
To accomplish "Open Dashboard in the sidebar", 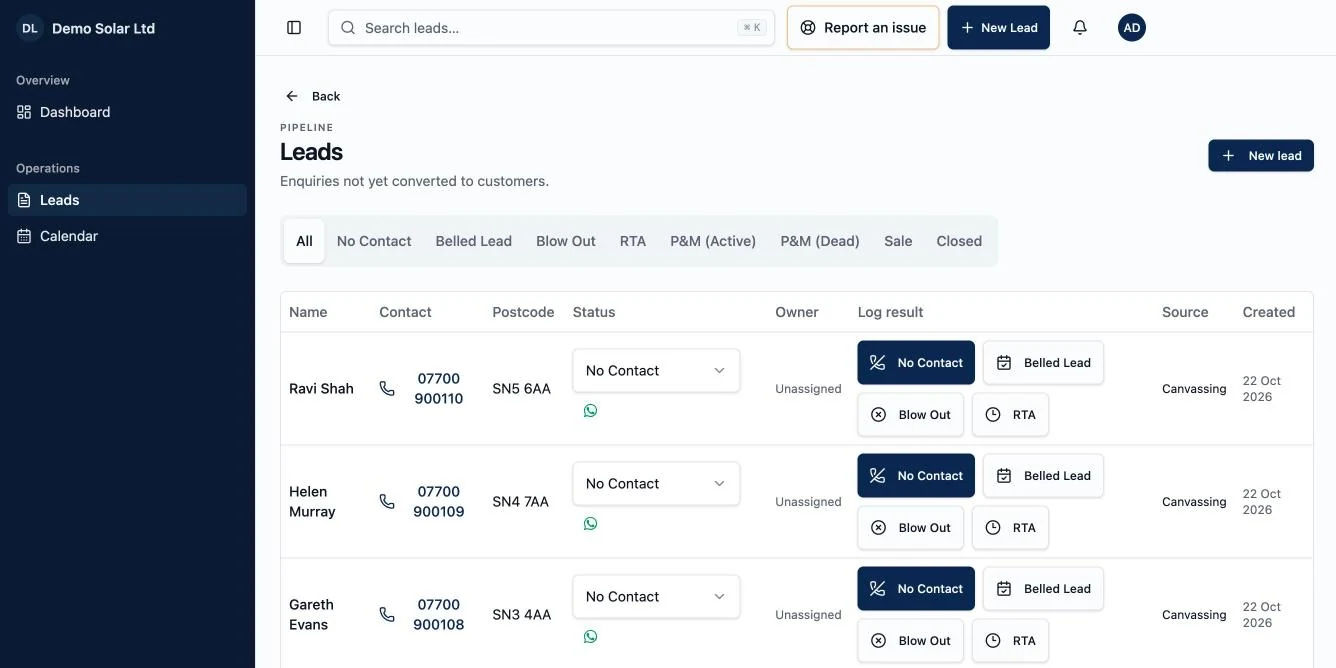I will (x=127, y=112).
